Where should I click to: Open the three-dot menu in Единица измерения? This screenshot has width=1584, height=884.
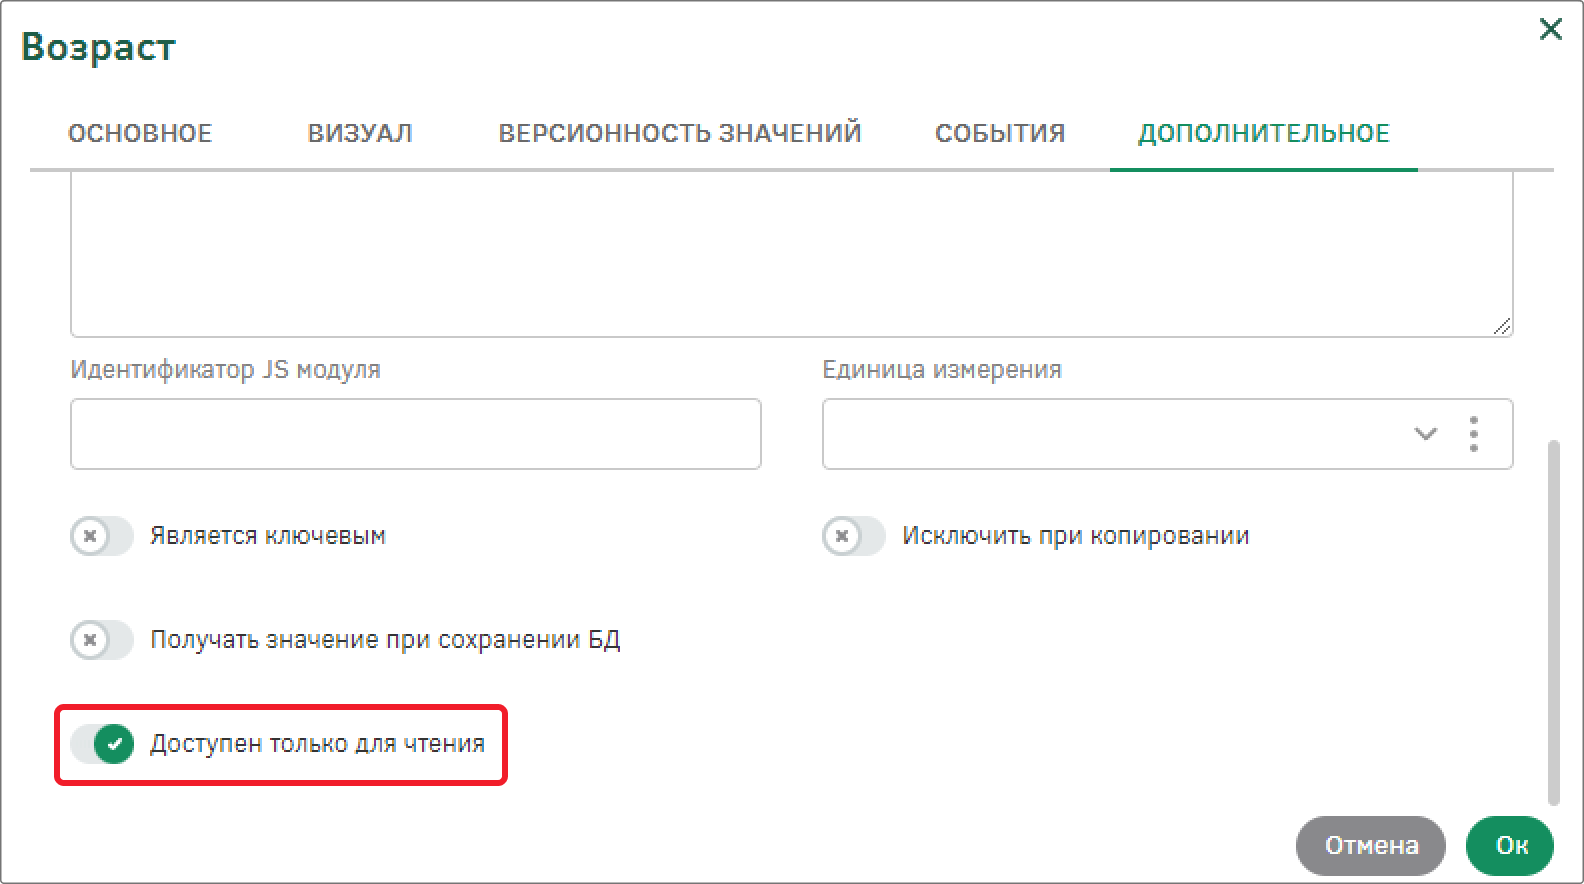(x=1474, y=434)
